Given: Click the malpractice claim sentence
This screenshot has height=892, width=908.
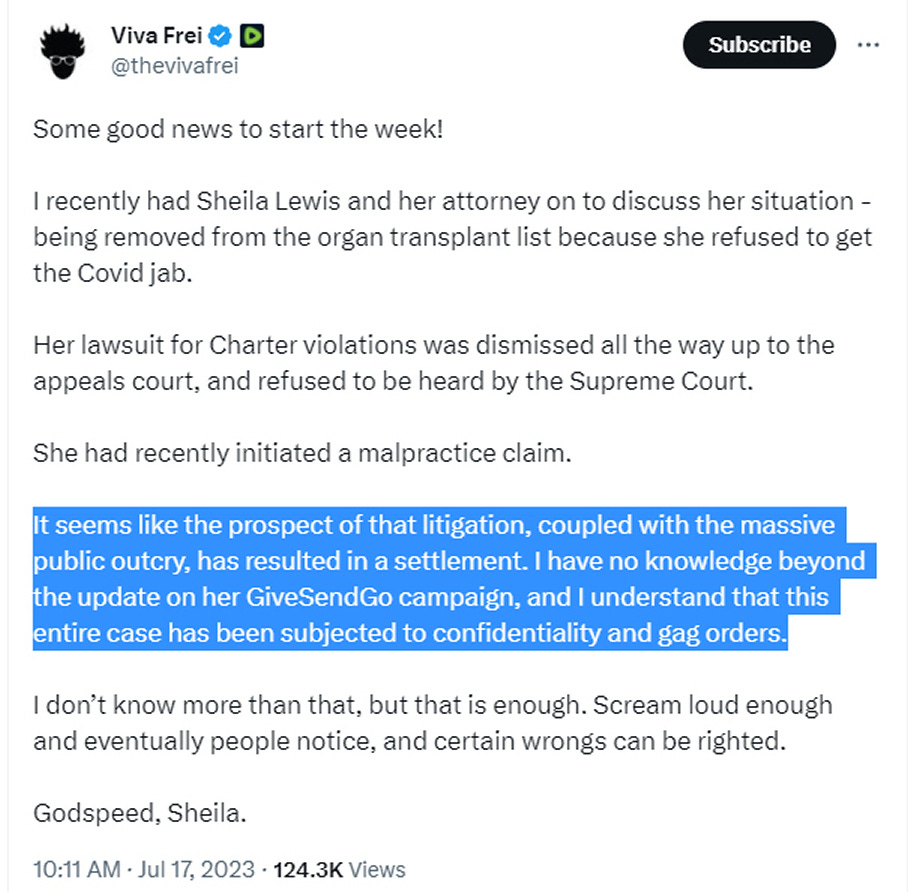Looking at the screenshot, I should (302, 453).
